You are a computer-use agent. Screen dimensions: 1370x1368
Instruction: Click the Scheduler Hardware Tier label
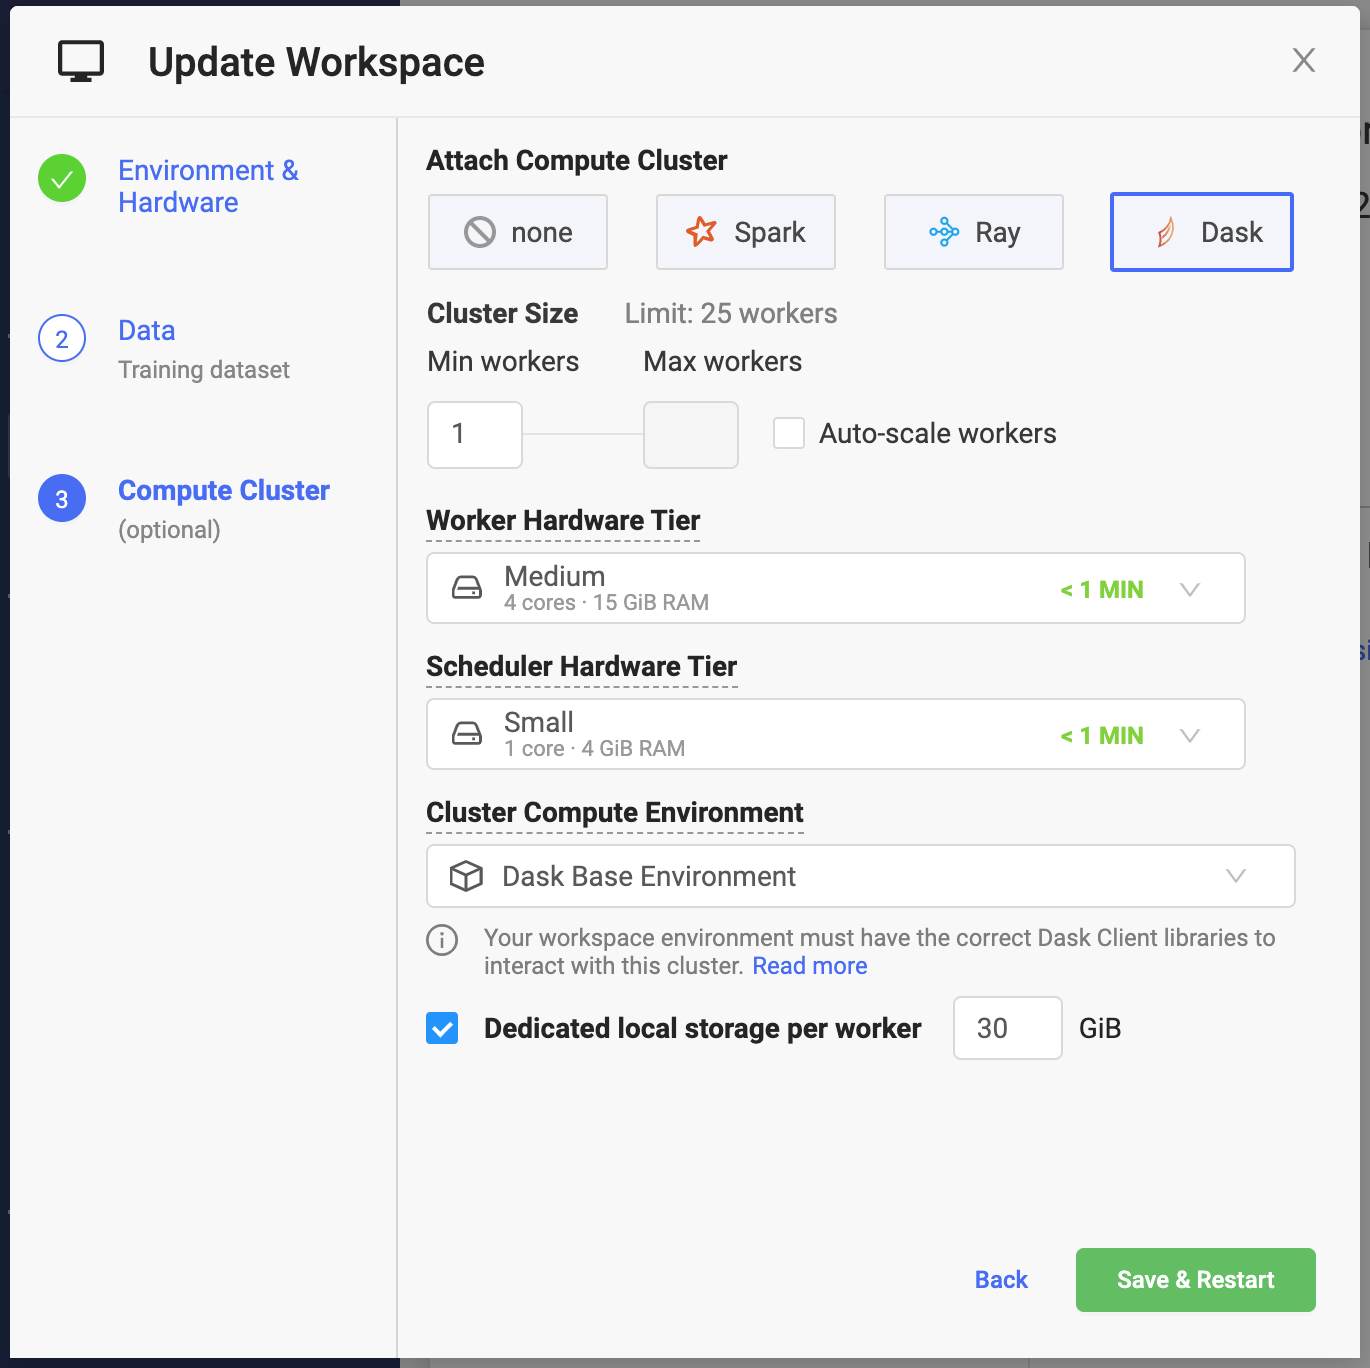(582, 667)
